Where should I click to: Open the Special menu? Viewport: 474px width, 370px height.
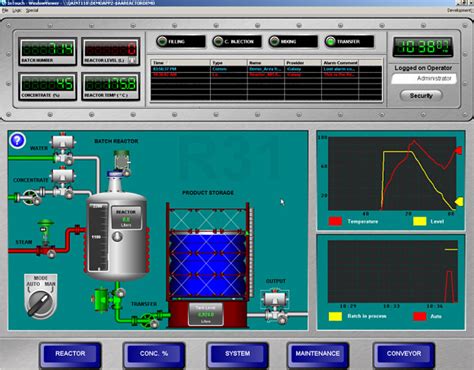click(32, 11)
